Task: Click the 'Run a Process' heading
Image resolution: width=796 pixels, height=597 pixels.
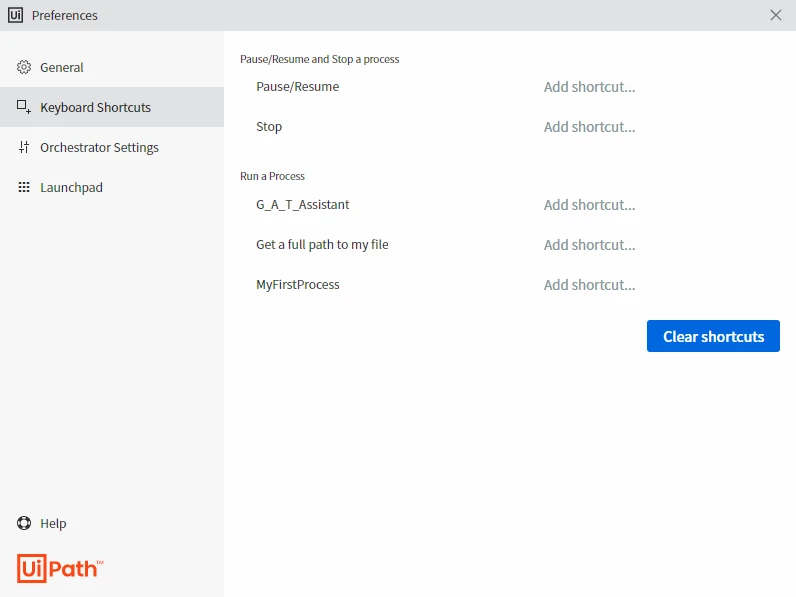Action: point(273,176)
